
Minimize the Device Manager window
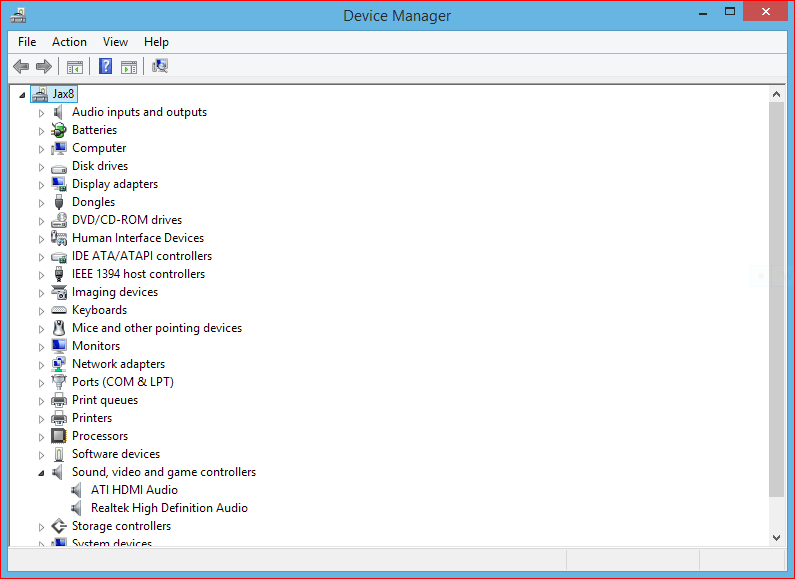coord(703,12)
